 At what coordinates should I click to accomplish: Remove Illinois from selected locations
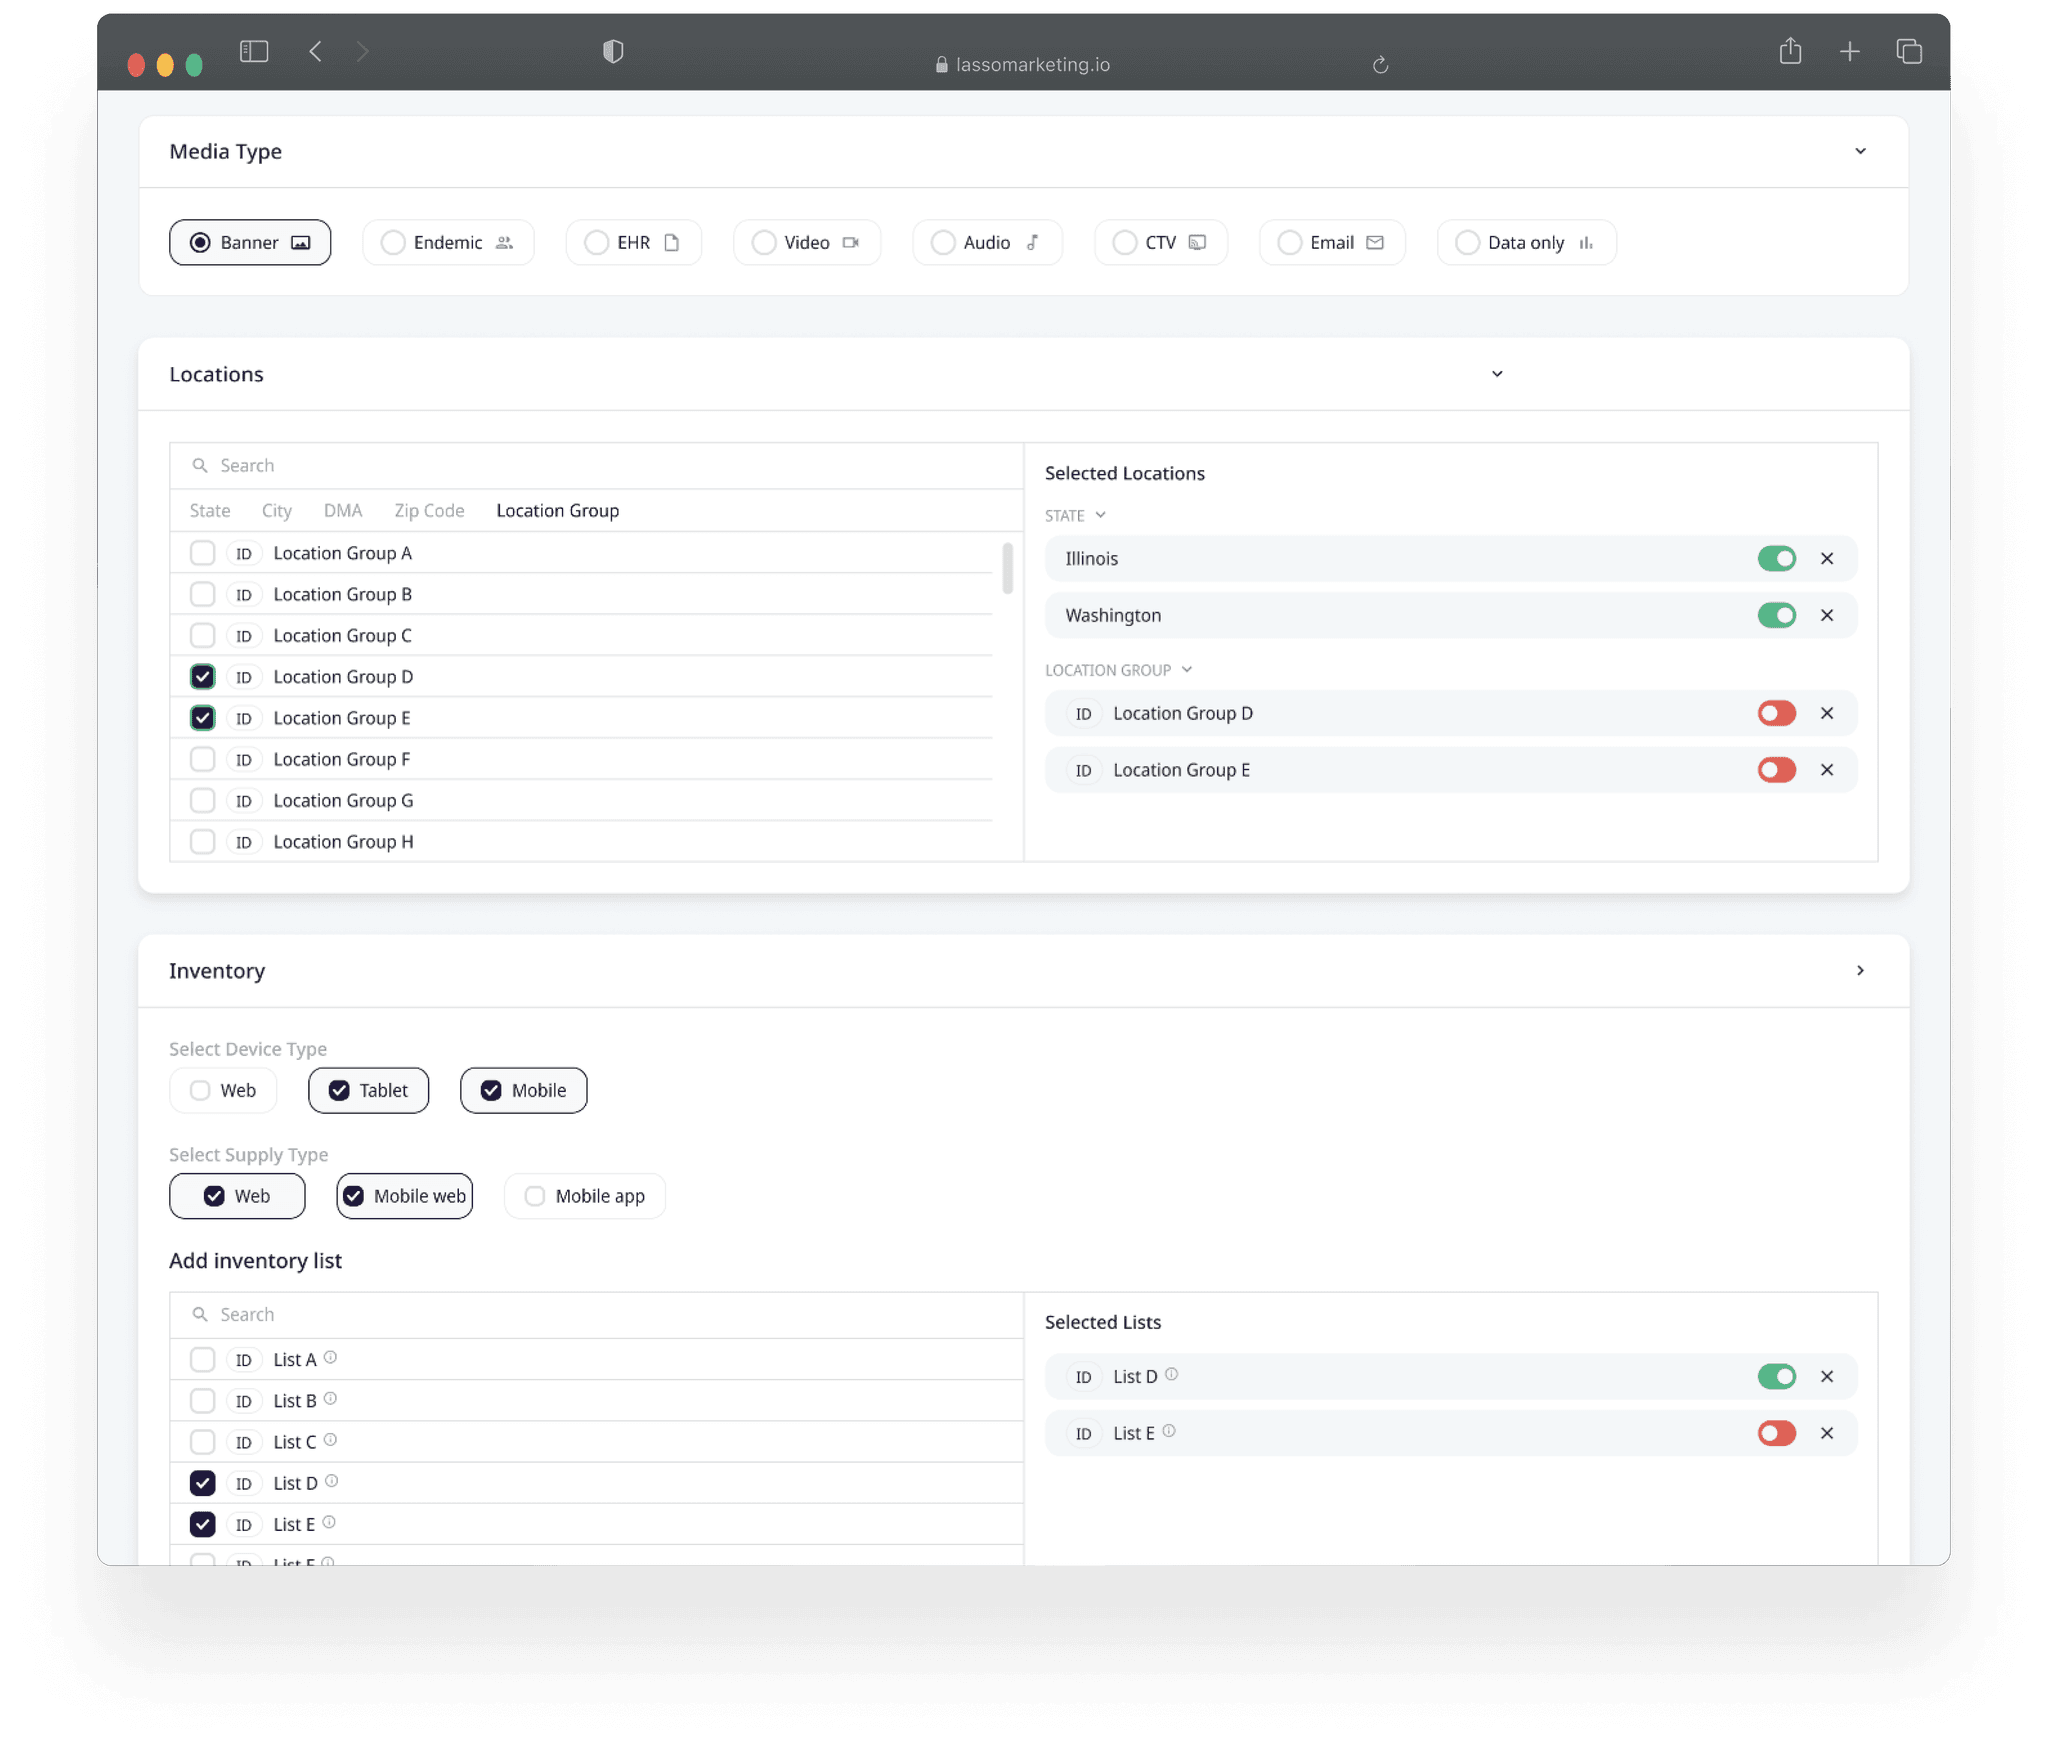(x=1826, y=558)
